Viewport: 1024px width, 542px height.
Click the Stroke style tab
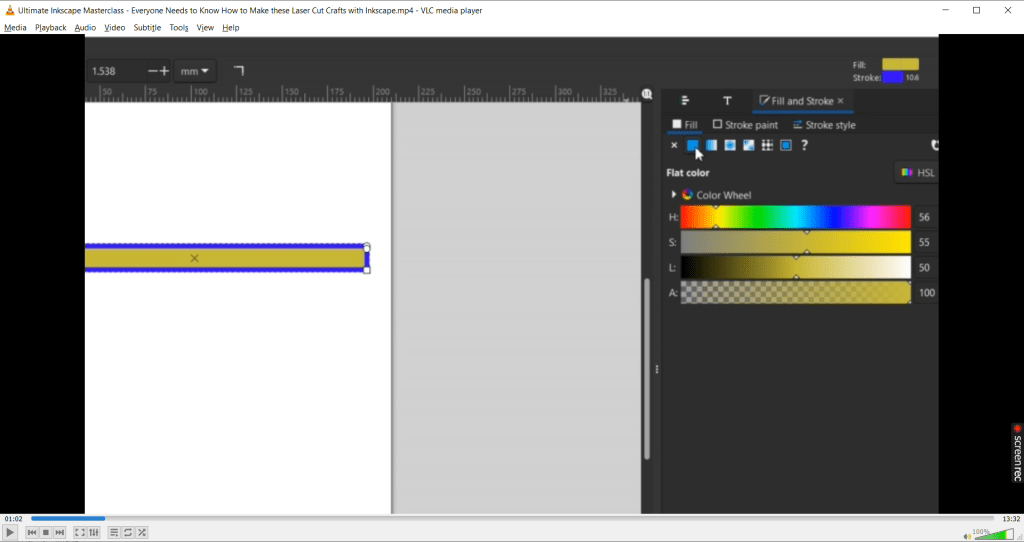pyautogui.click(x=824, y=125)
